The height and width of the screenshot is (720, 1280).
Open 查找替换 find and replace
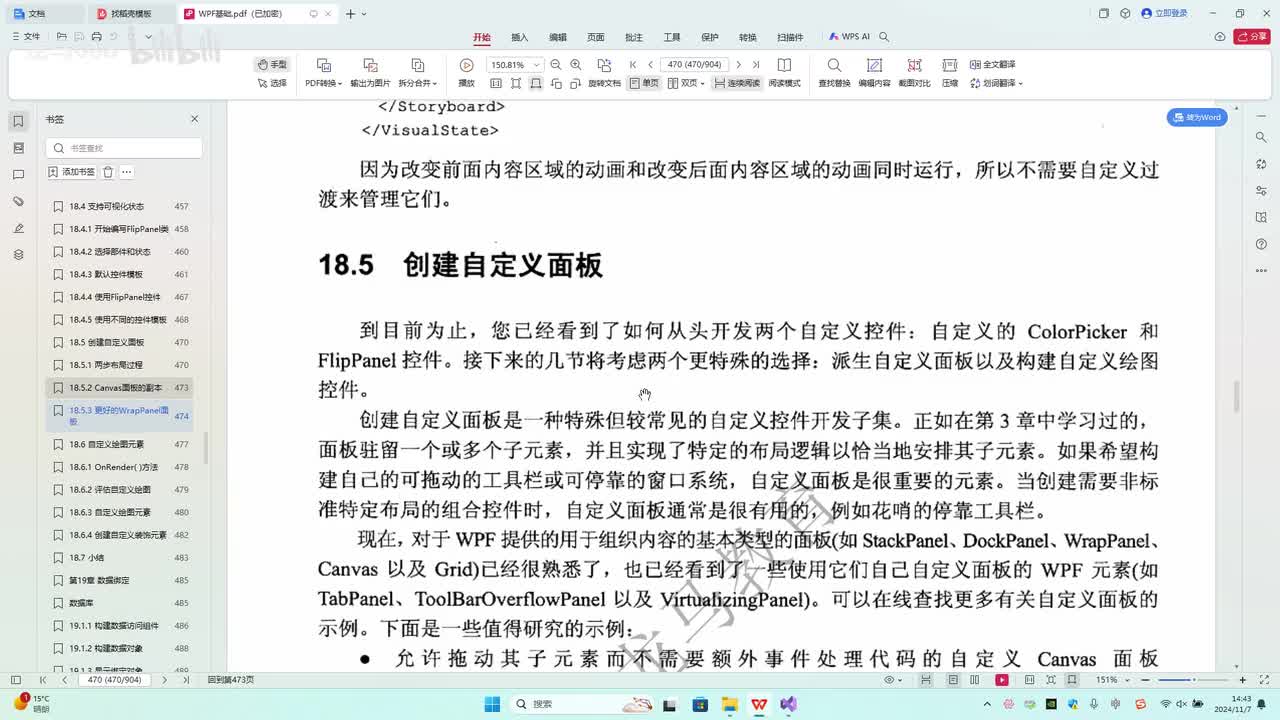click(834, 73)
